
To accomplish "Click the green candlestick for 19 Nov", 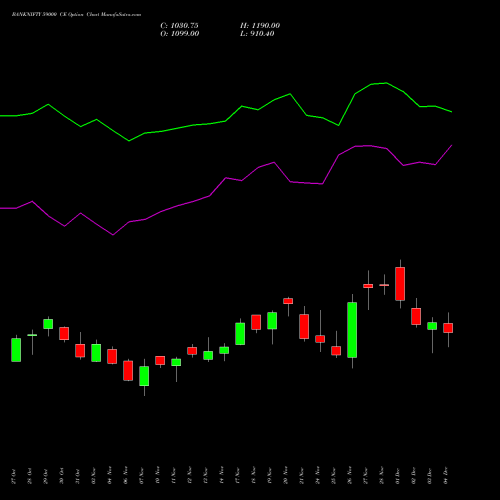I will click(x=272, y=321).
